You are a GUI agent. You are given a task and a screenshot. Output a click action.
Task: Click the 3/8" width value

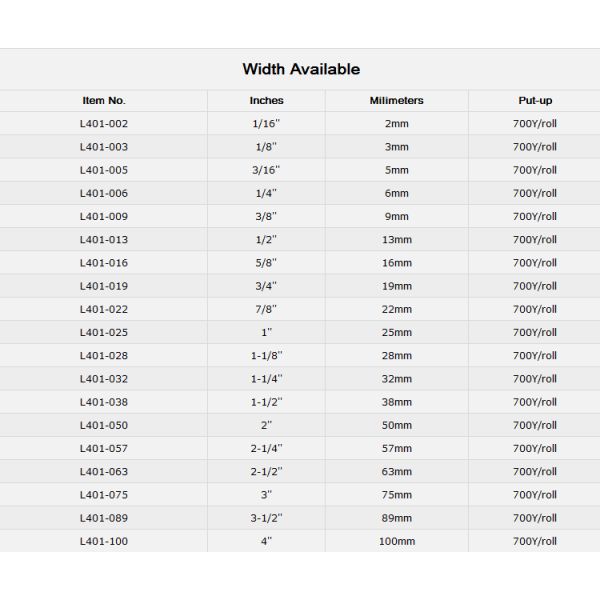[x=266, y=216]
